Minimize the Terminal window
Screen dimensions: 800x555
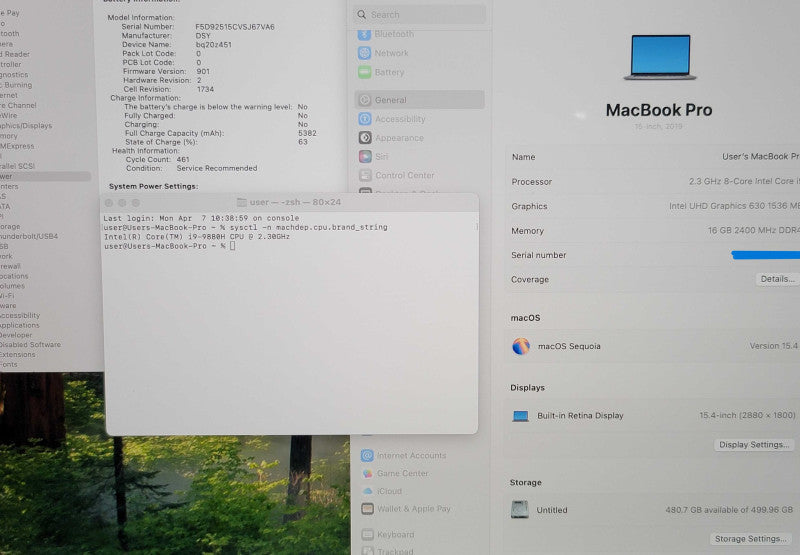click(122, 203)
